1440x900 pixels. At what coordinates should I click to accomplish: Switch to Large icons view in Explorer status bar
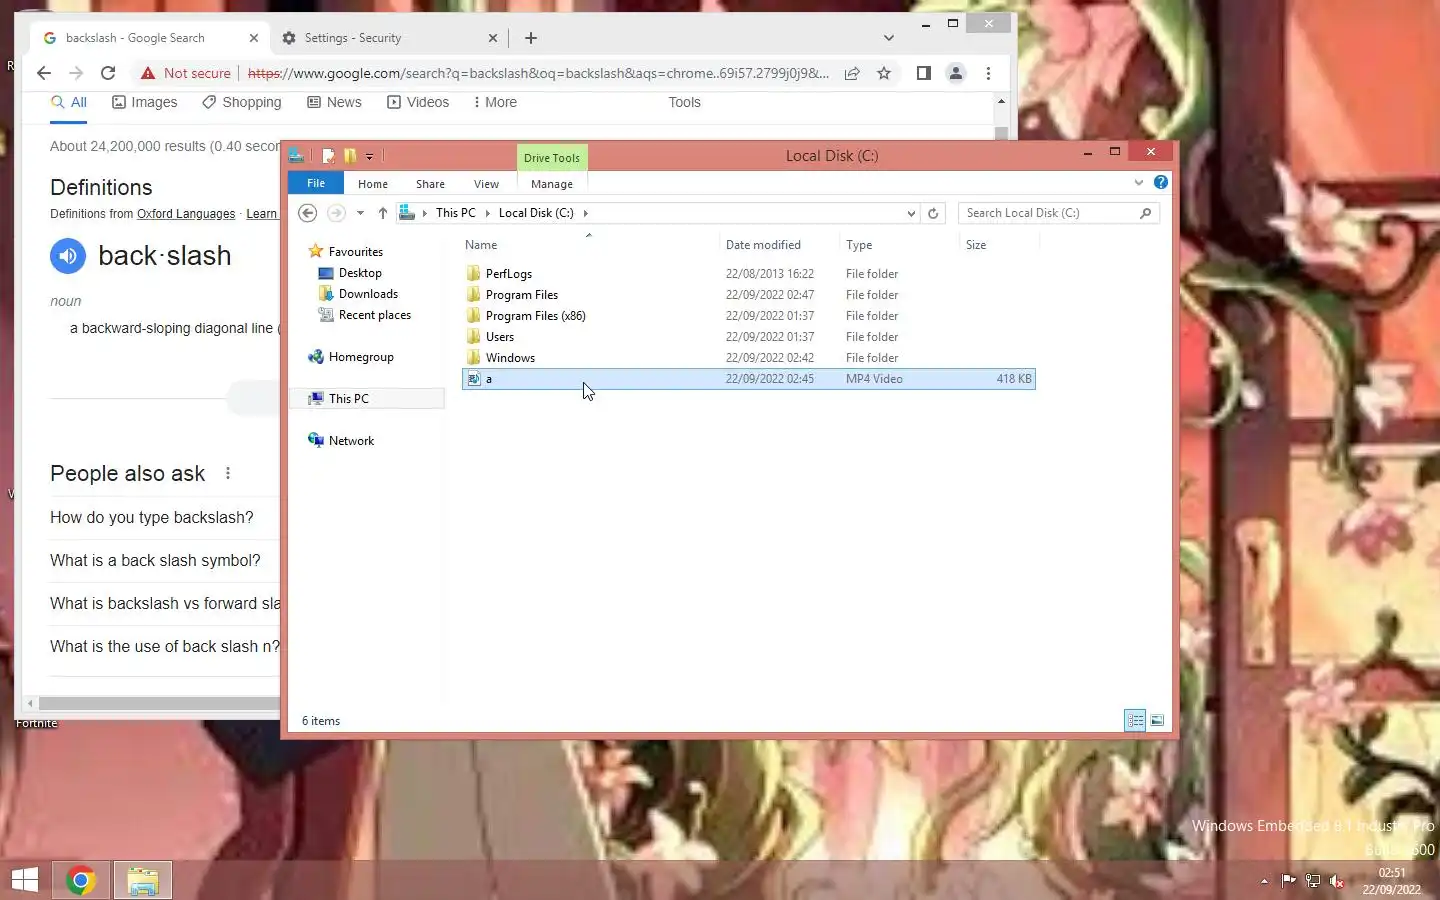click(x=1157, y=720)
